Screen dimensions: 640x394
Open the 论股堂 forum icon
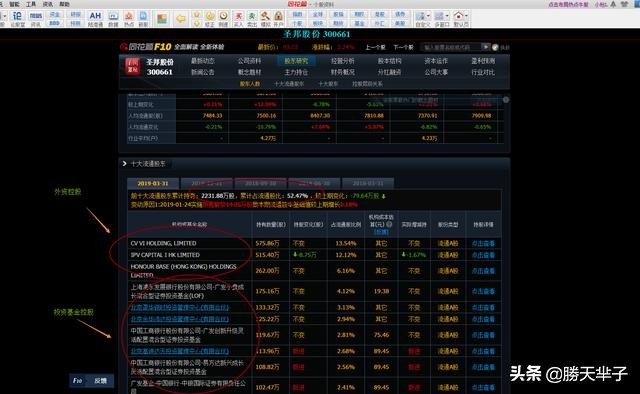point(17,18)
